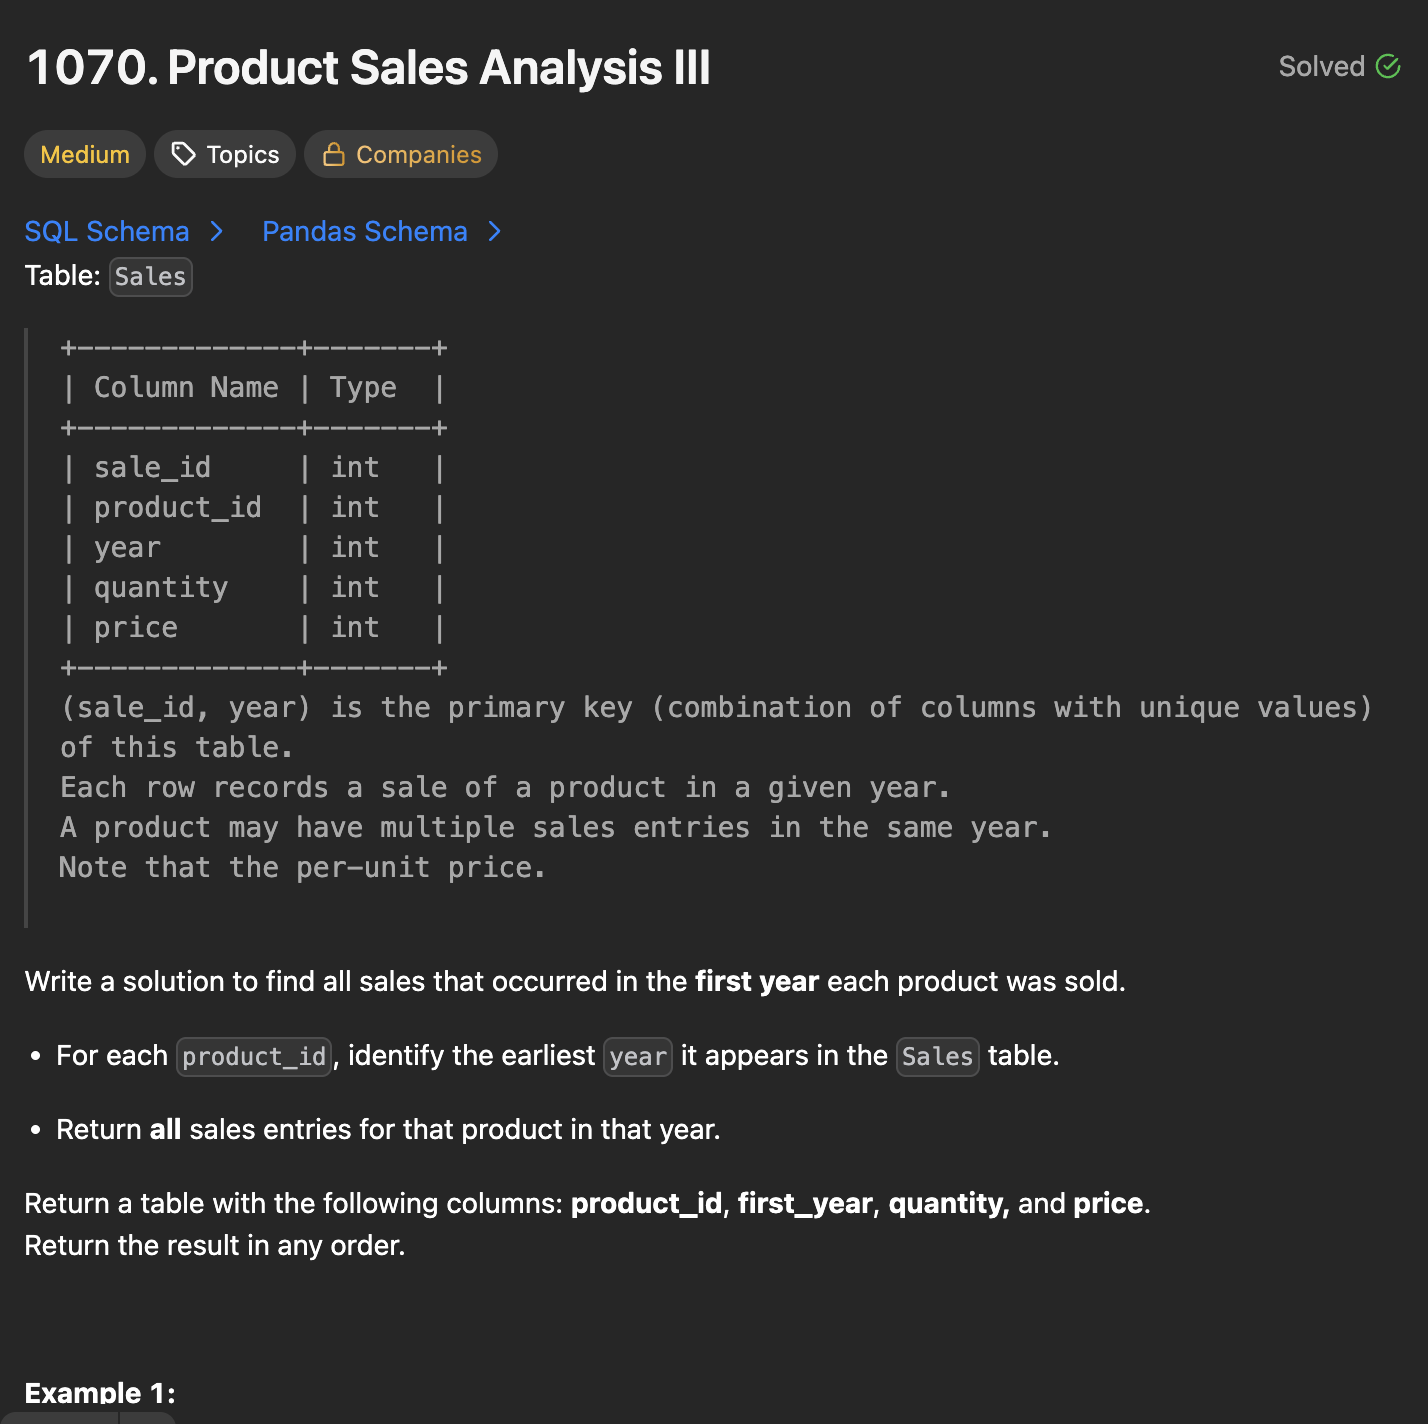Click the chevron next to Pandas Schema
1428x1424 pixels.
click(494, 231)
